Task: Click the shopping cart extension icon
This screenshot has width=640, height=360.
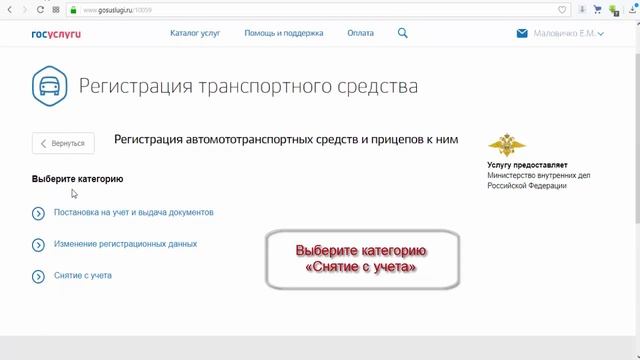Action: pos(598,9)
